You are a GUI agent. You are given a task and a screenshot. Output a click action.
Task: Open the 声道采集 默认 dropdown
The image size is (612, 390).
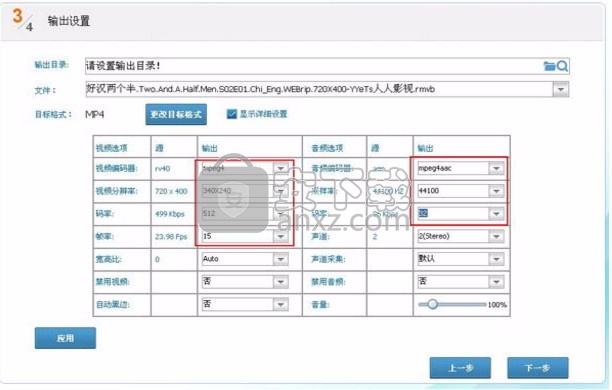coord(496,259)
